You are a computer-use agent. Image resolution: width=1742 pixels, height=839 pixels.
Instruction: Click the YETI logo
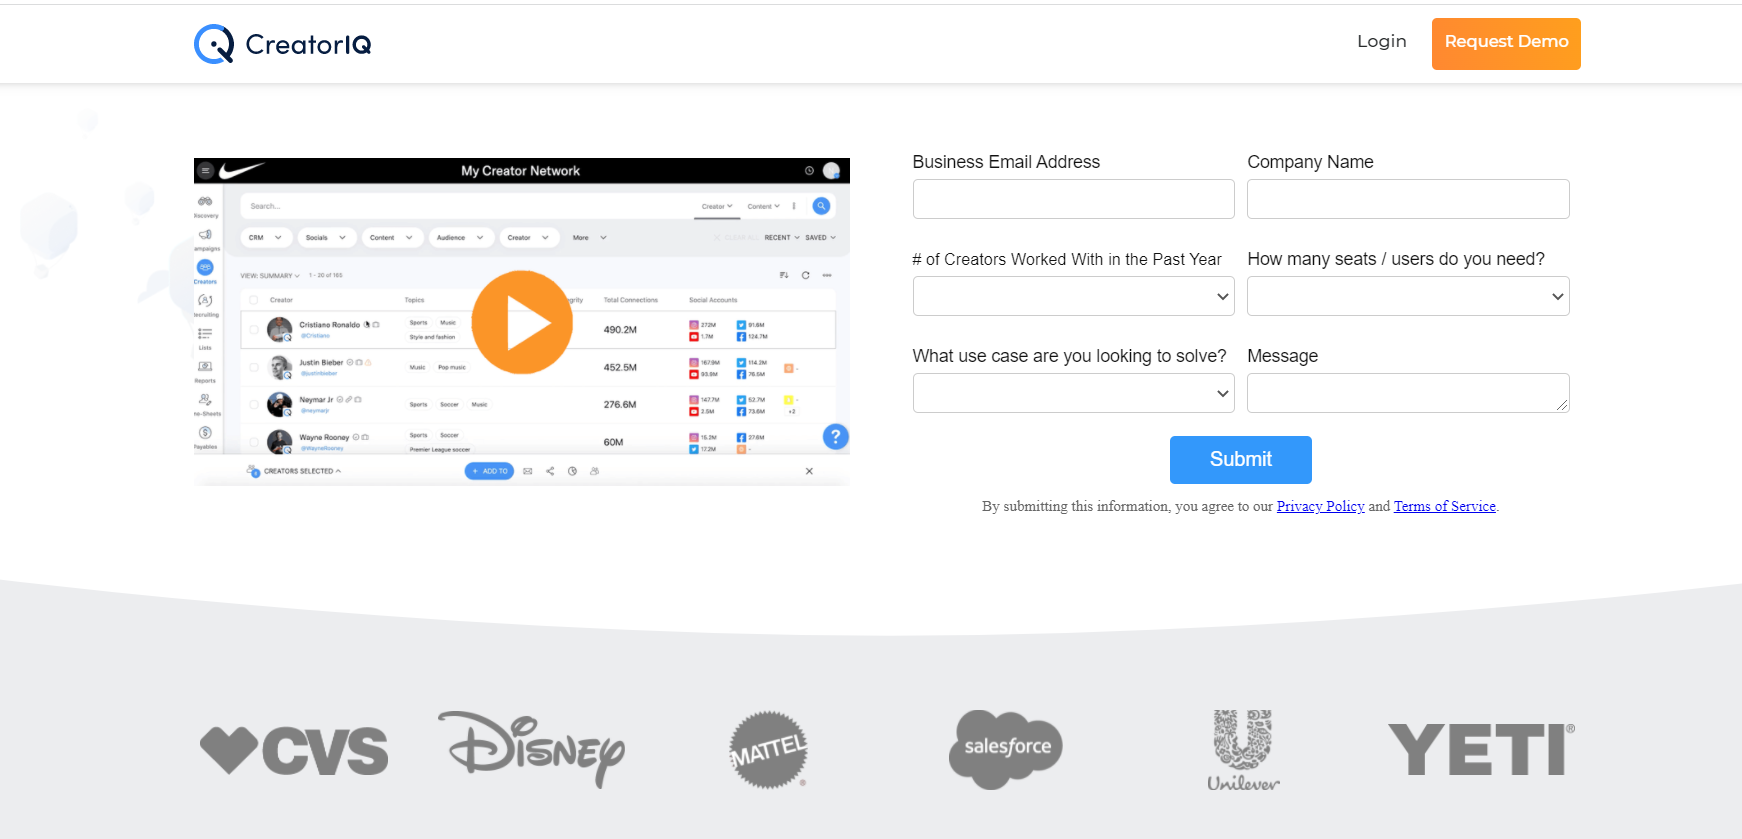point(1481,750)
